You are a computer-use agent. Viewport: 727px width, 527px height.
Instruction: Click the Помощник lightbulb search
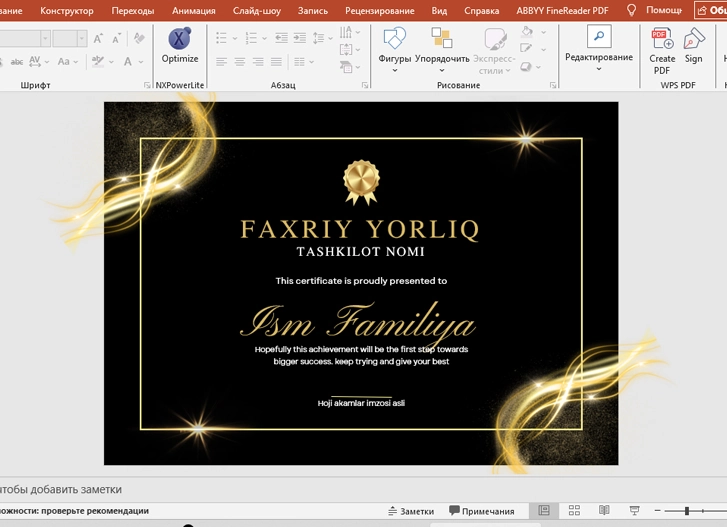point(654,10)
